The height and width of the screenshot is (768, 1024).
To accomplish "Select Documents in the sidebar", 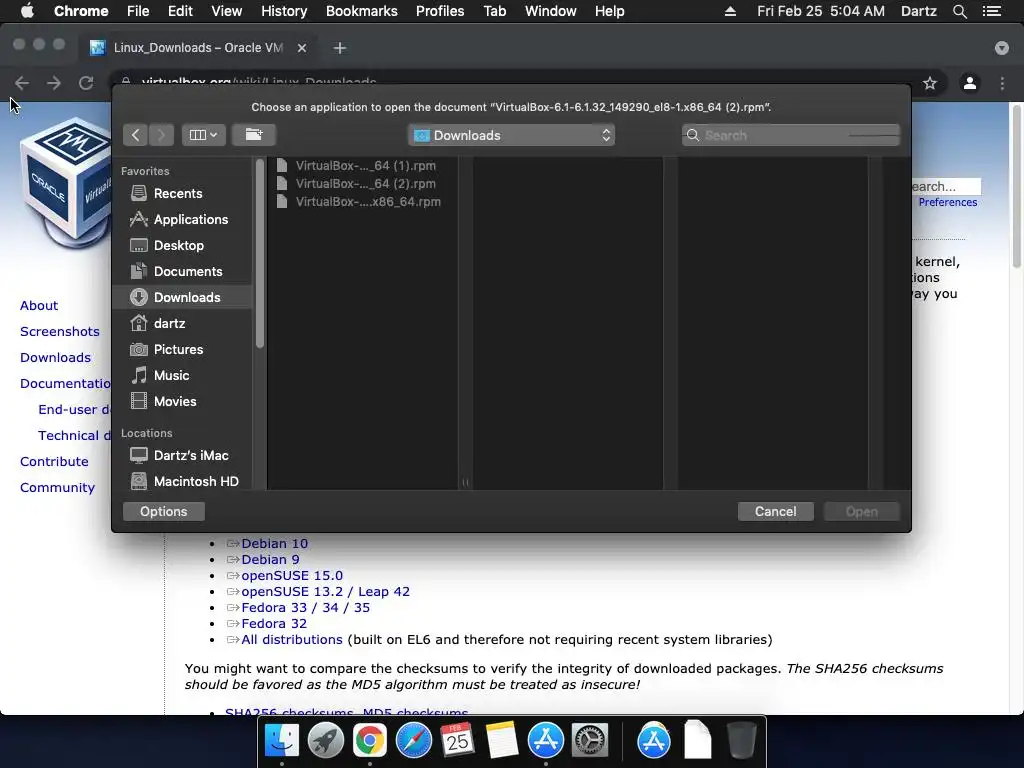I will coord(182,271).
